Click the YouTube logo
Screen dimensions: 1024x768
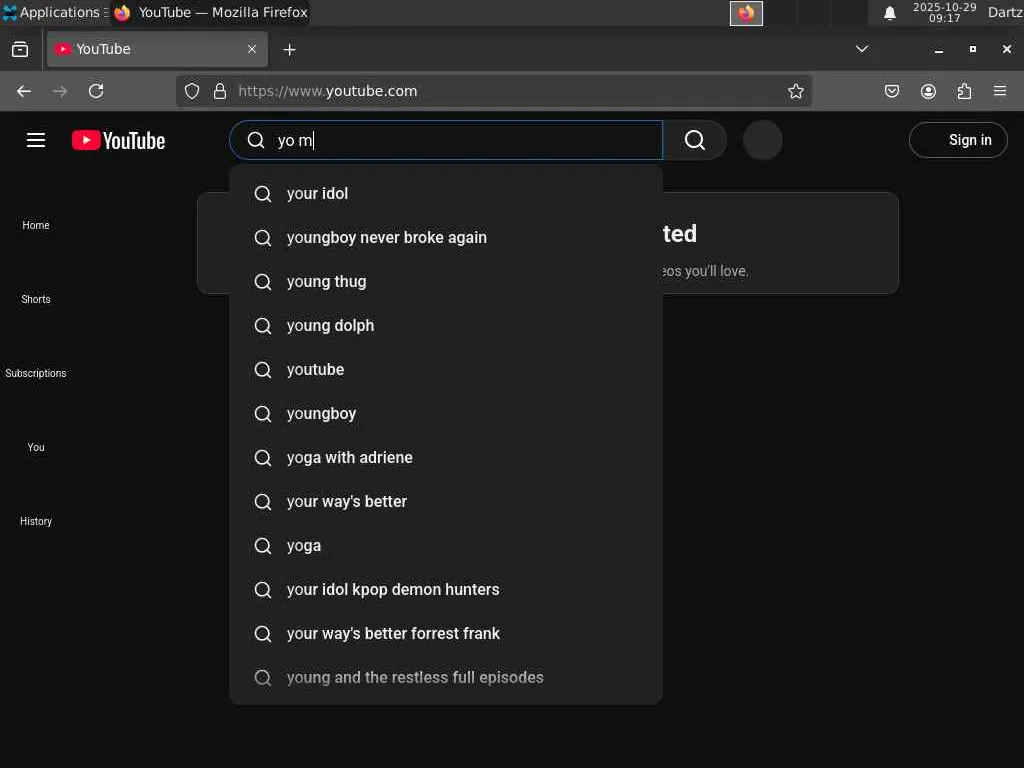118,141
